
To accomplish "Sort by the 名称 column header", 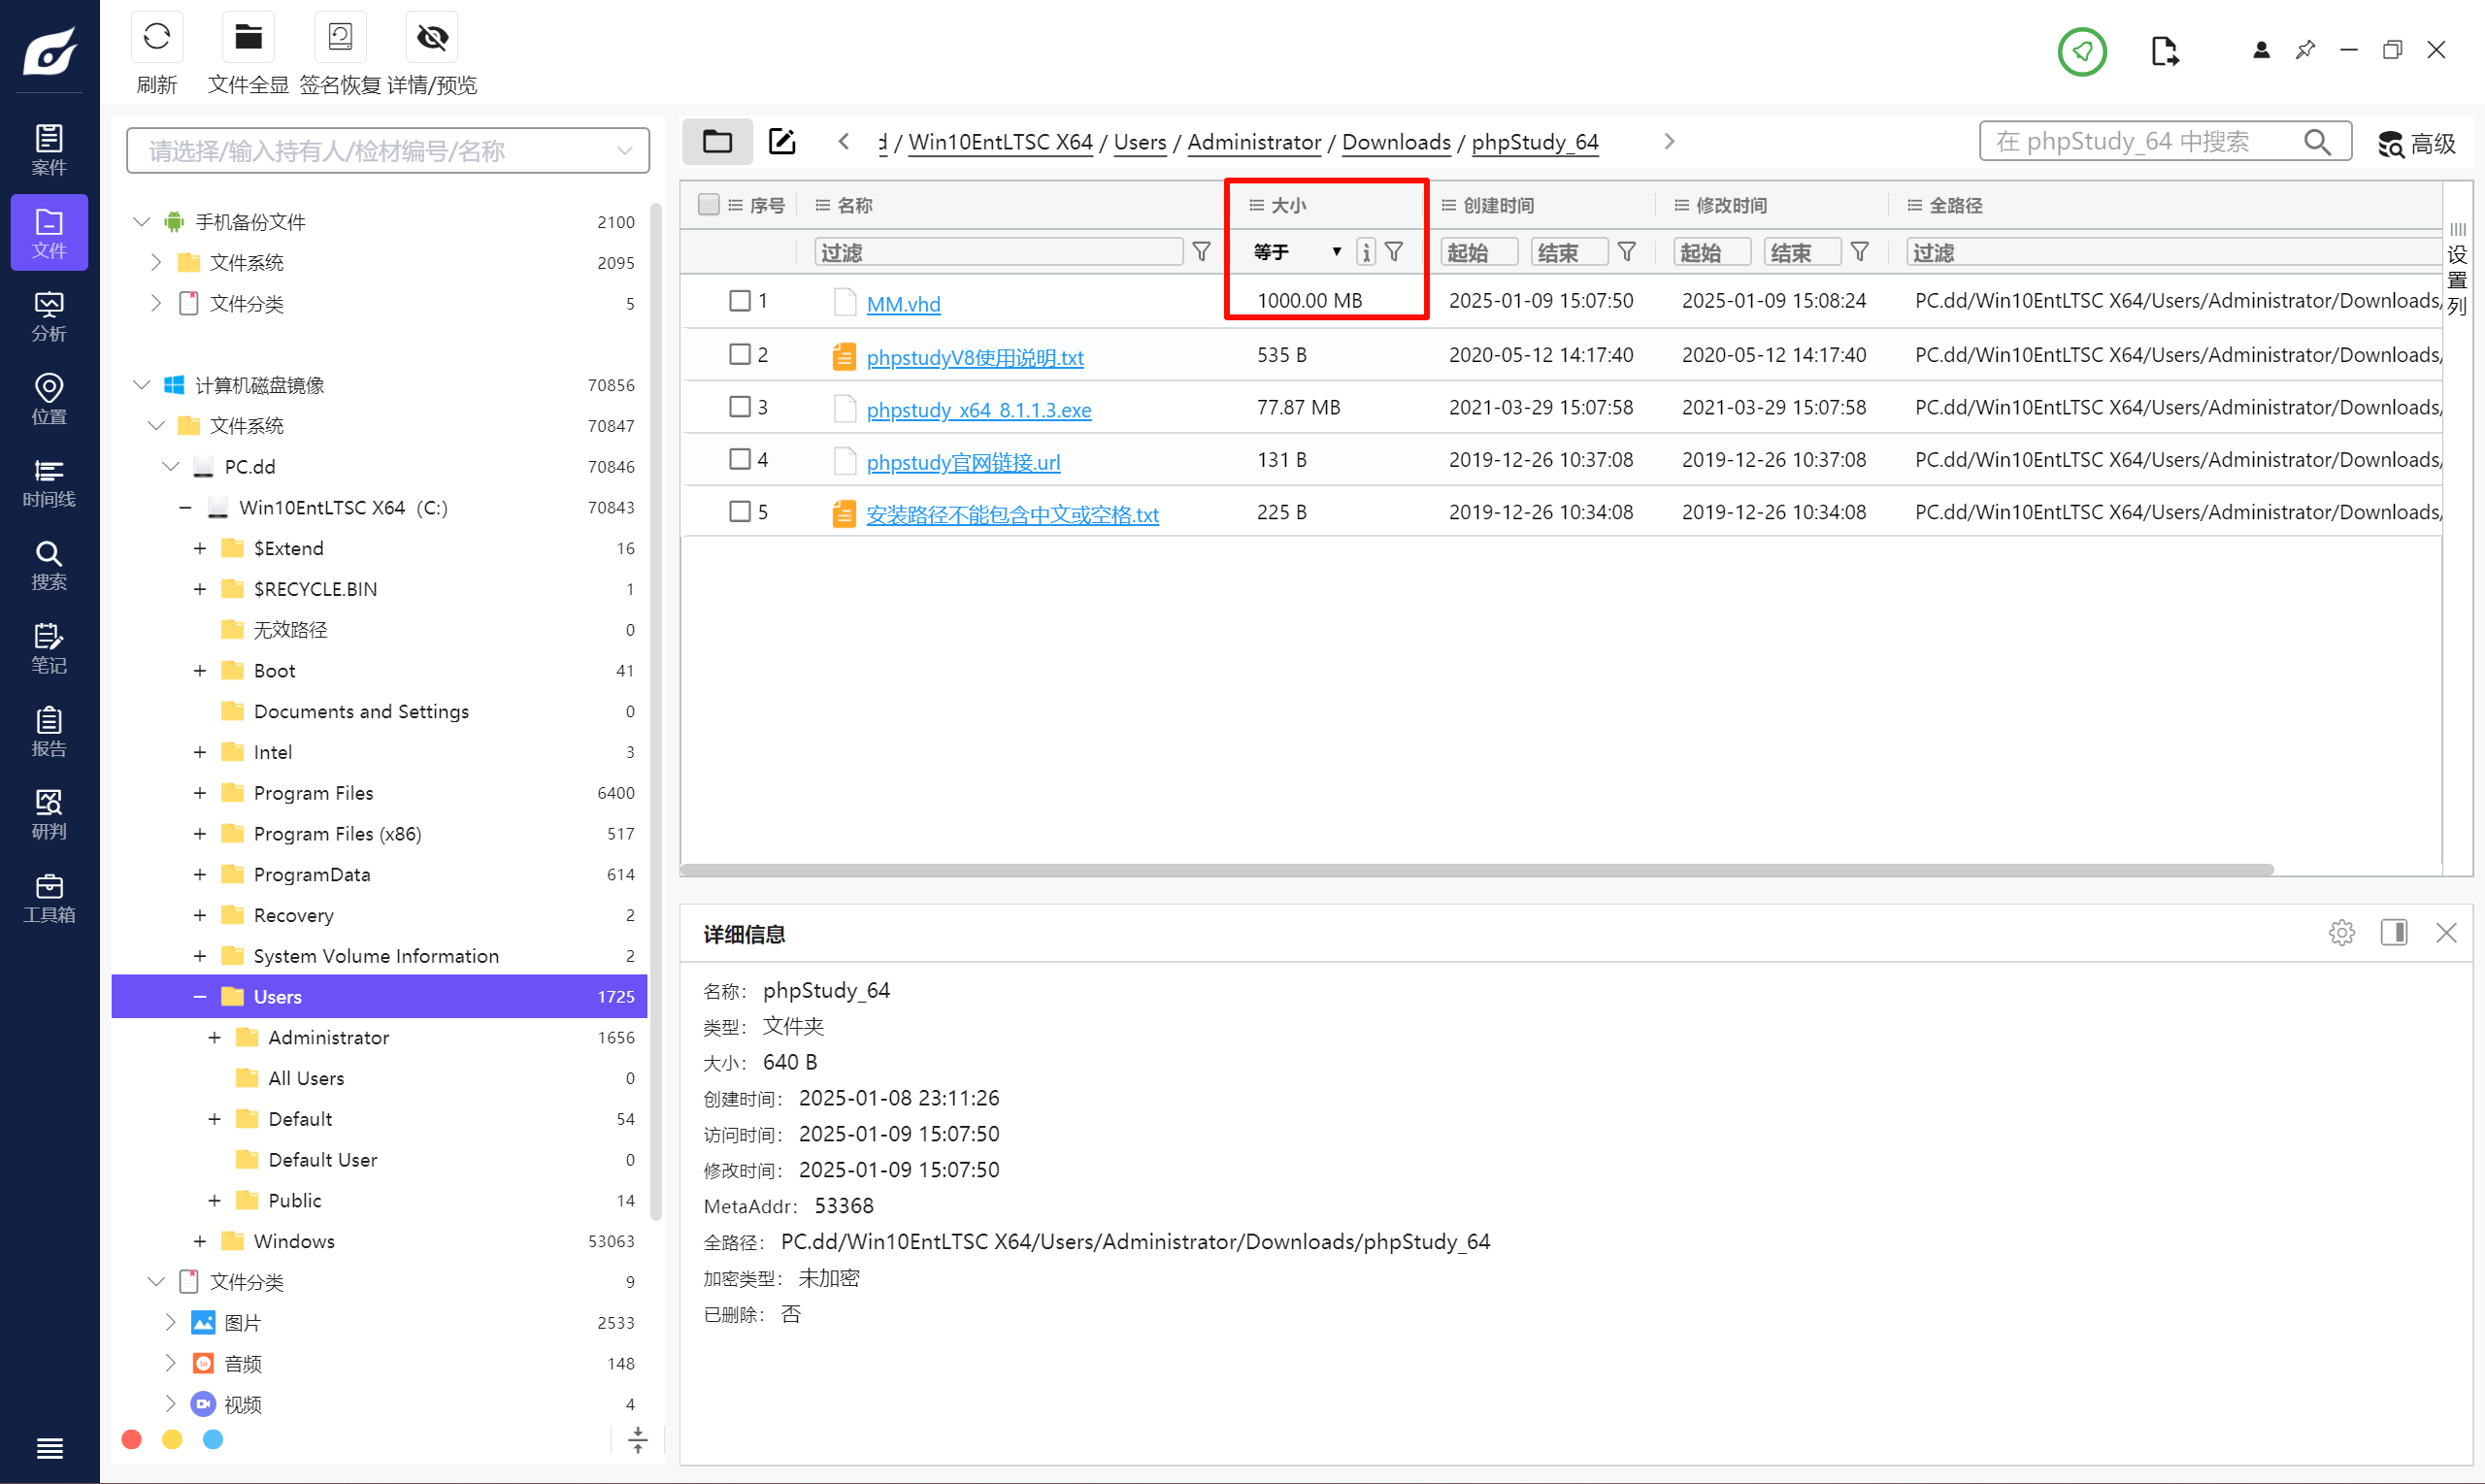I will (853, 205).
